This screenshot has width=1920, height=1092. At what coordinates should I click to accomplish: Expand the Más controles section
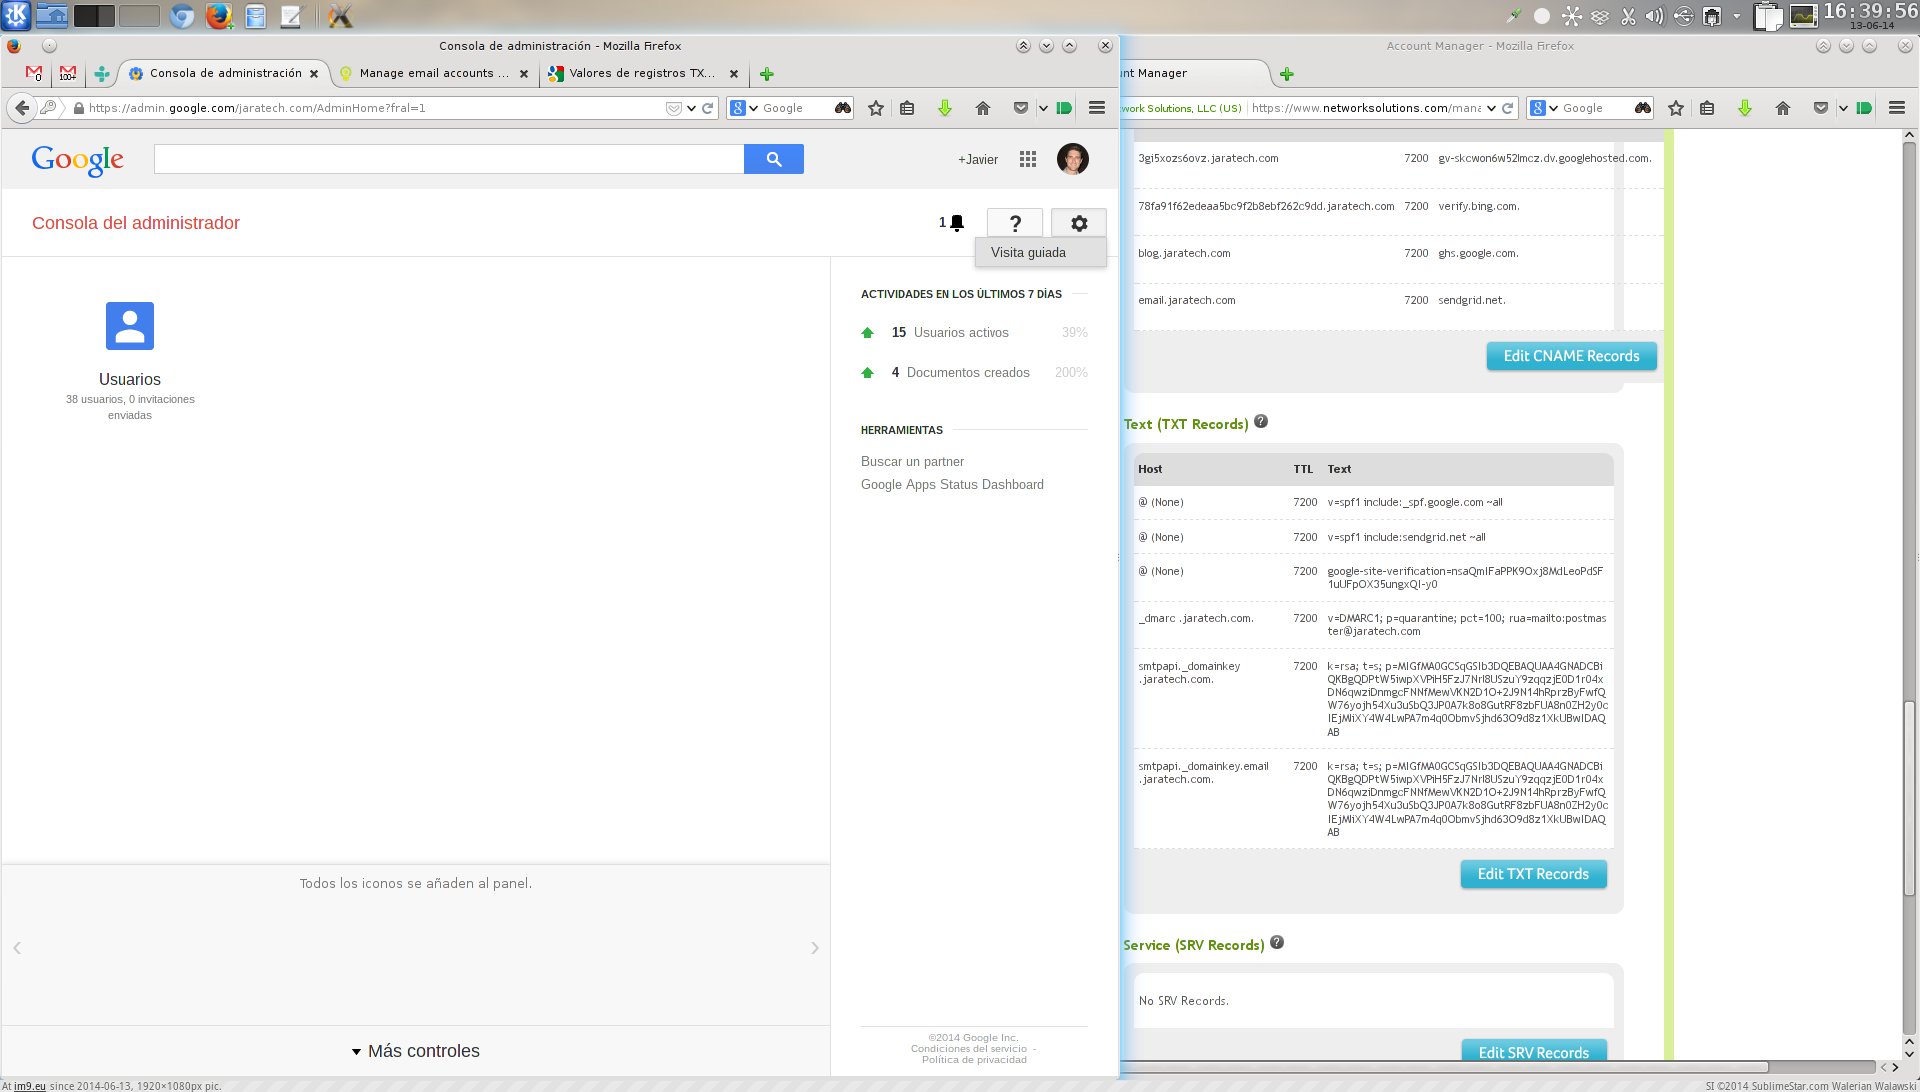[416, 1051]
